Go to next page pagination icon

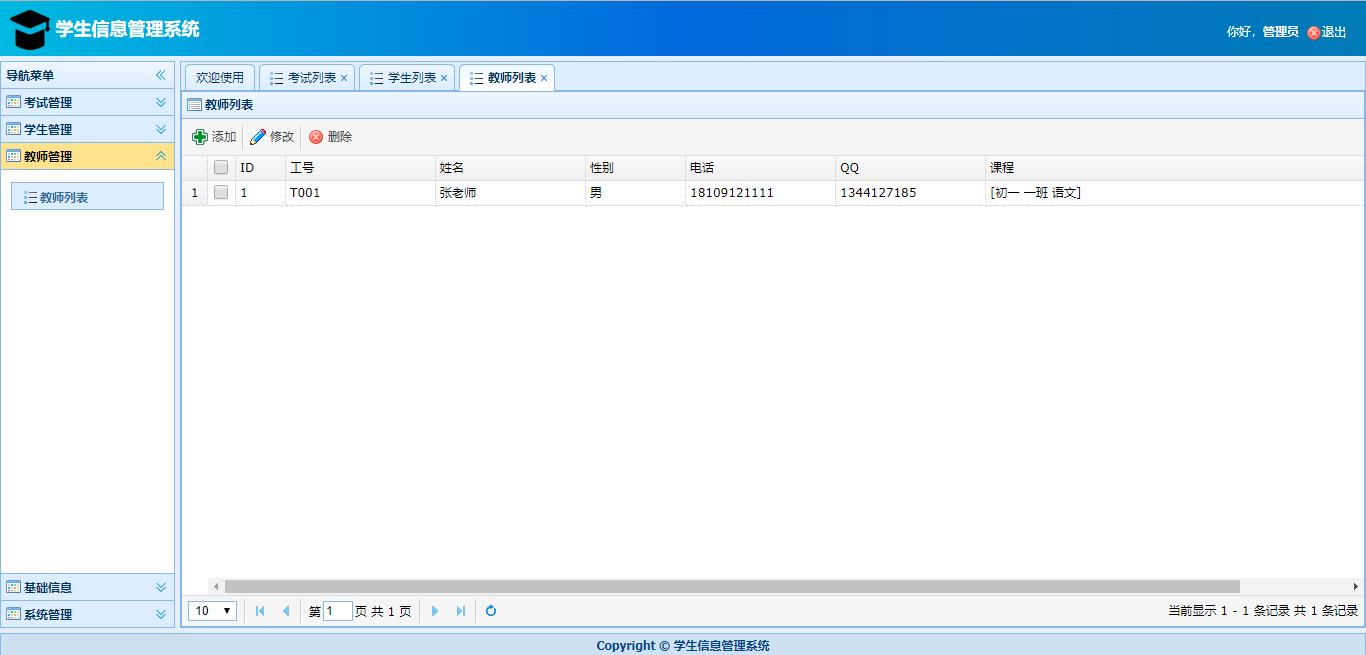tap(435, 610)
